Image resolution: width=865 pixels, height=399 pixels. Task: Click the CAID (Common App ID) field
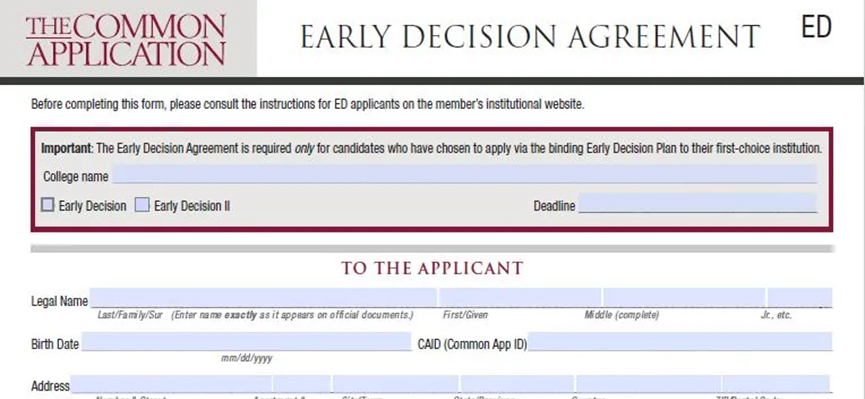click(680, 342)
